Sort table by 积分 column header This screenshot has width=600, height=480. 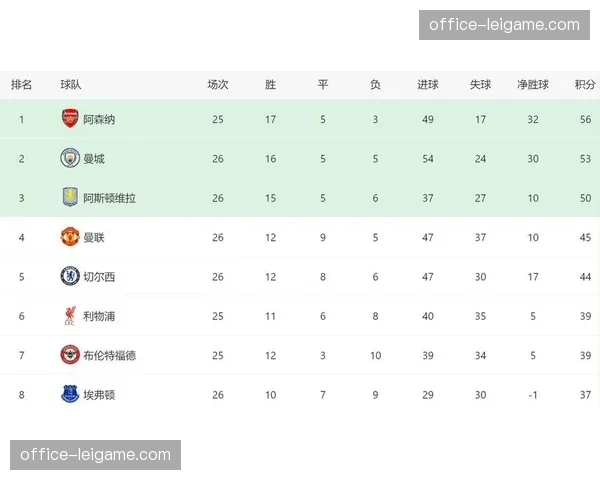pos(585,84)
